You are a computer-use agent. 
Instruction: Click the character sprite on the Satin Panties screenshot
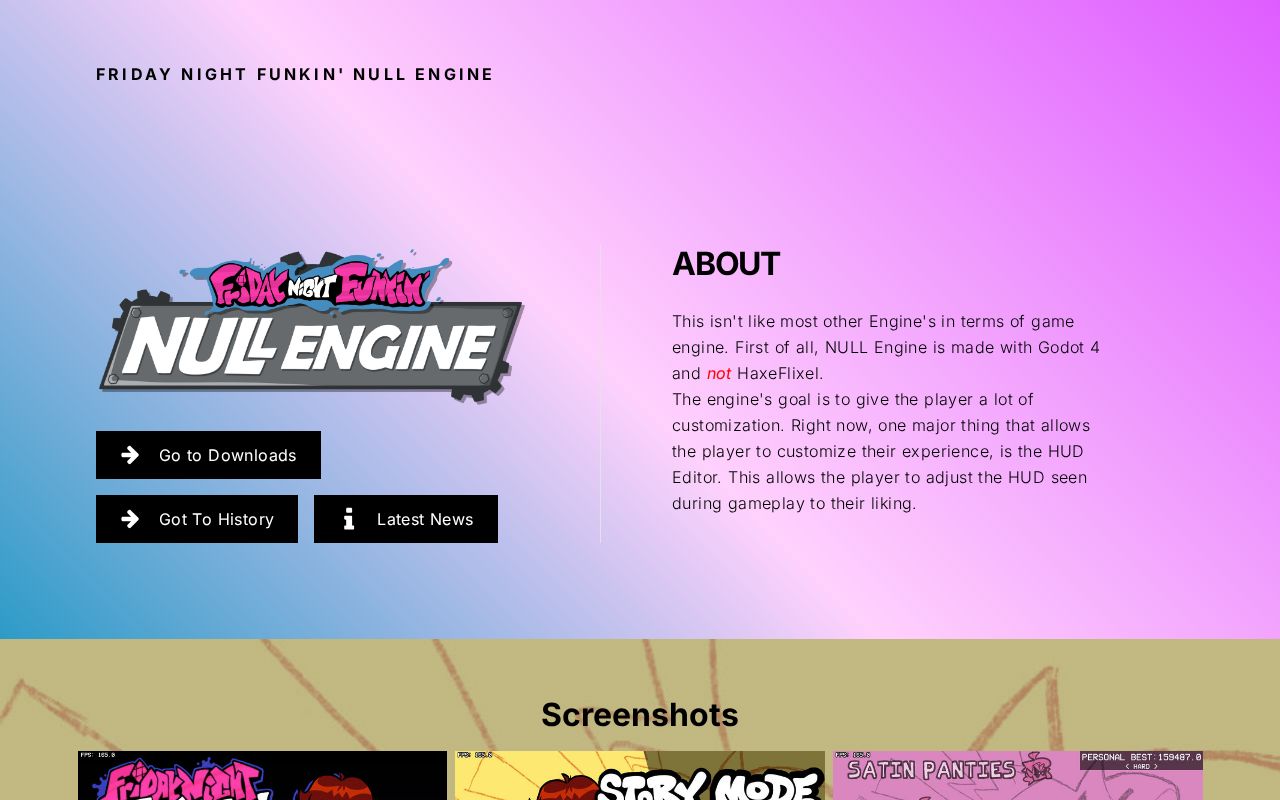click(1036, 770)
